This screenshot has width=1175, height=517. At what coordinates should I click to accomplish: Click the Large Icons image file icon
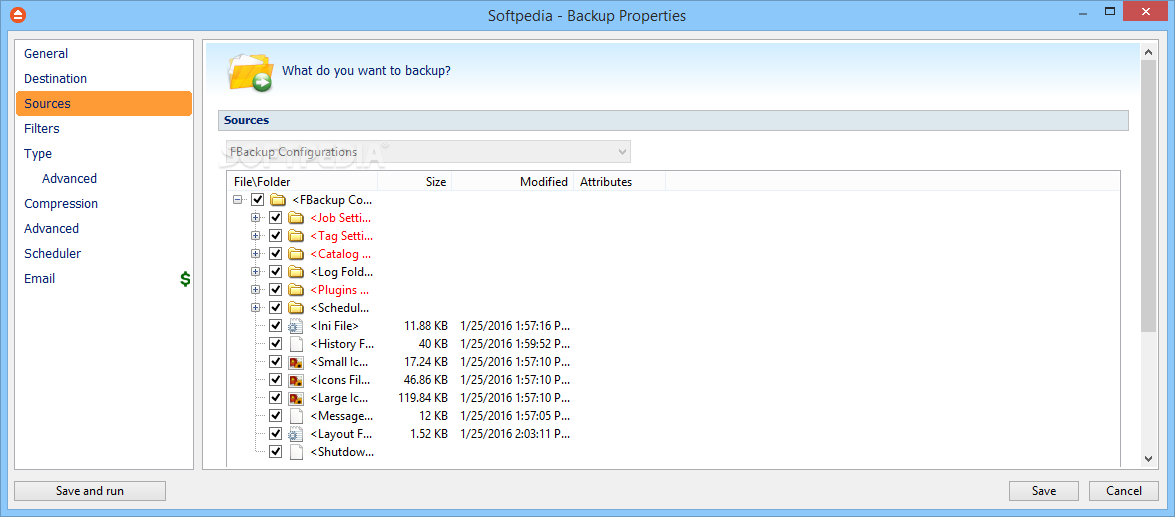(x=296, y=398)
